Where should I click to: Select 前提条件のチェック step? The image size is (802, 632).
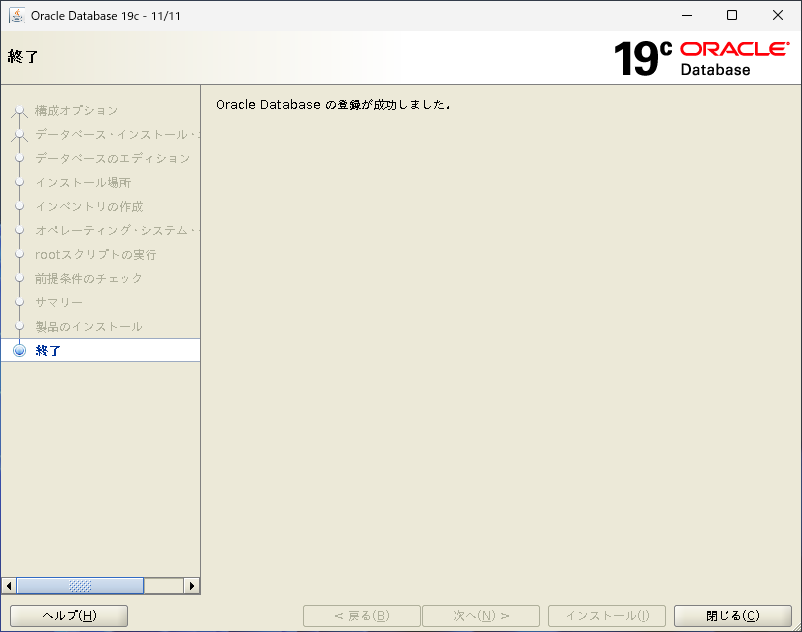[x=88, y=279]
